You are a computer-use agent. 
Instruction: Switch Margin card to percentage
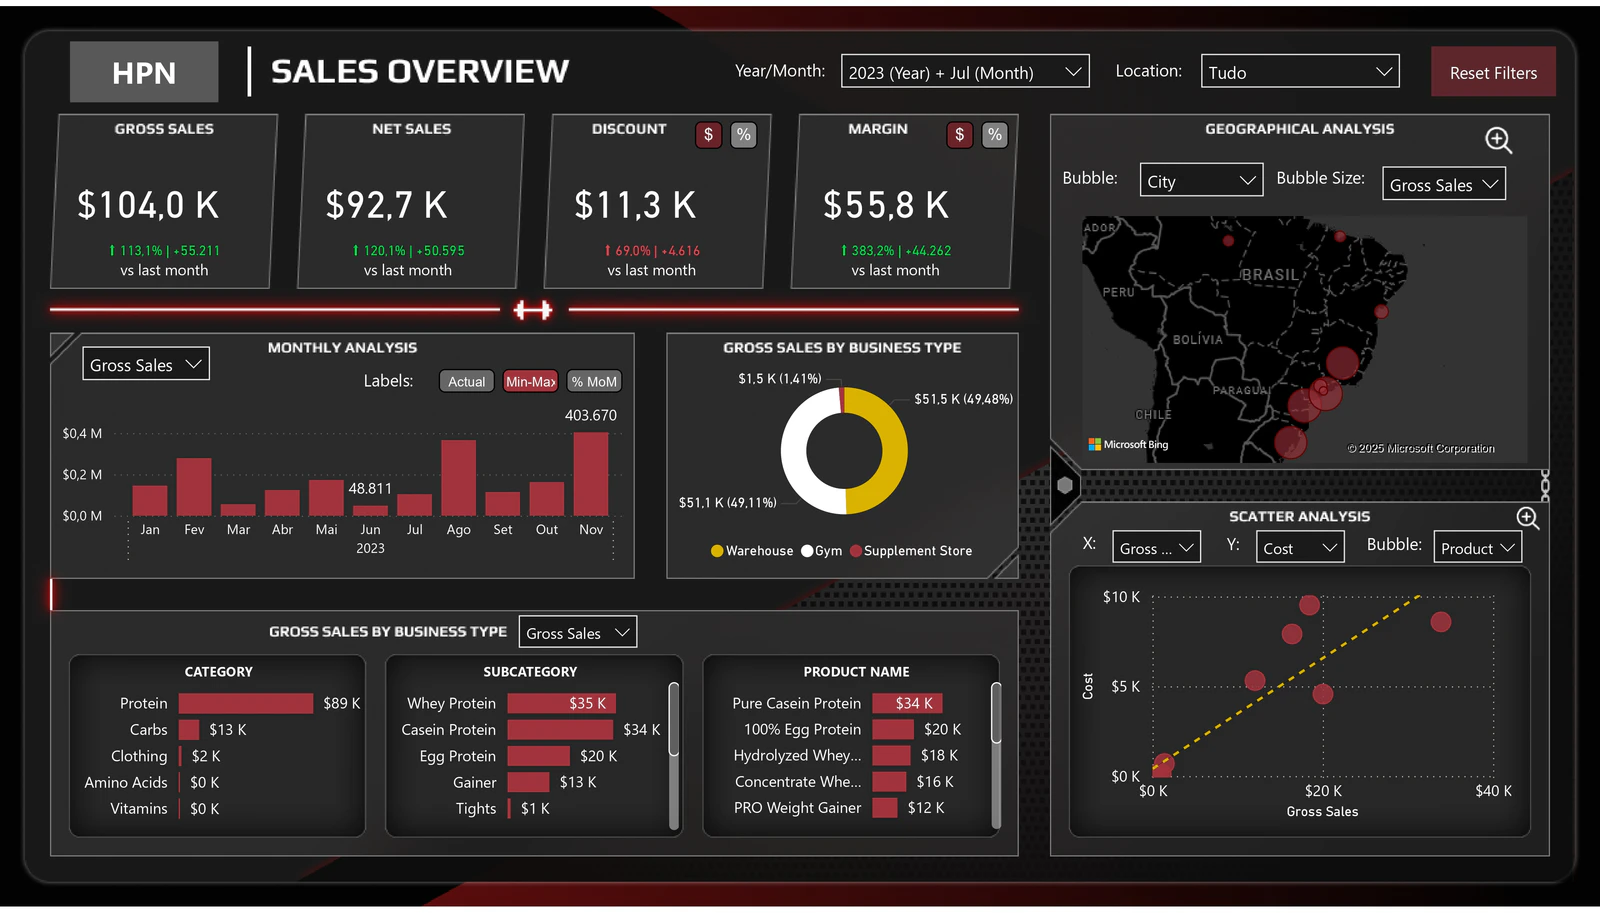(994, 135)
